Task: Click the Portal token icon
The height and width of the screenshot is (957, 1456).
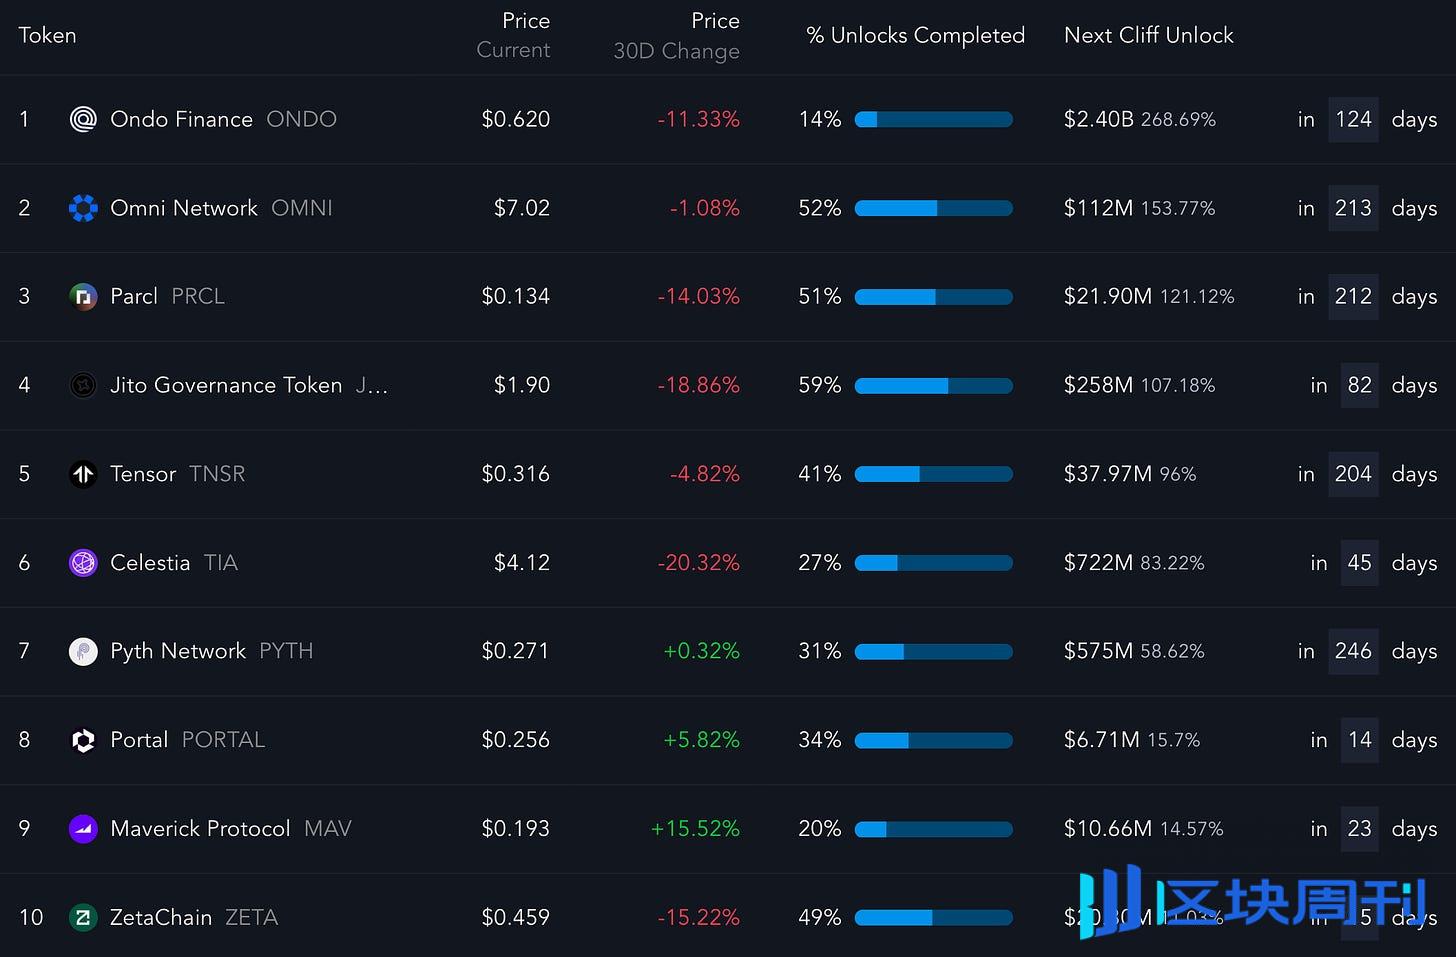Action: (x=83, y=740)
